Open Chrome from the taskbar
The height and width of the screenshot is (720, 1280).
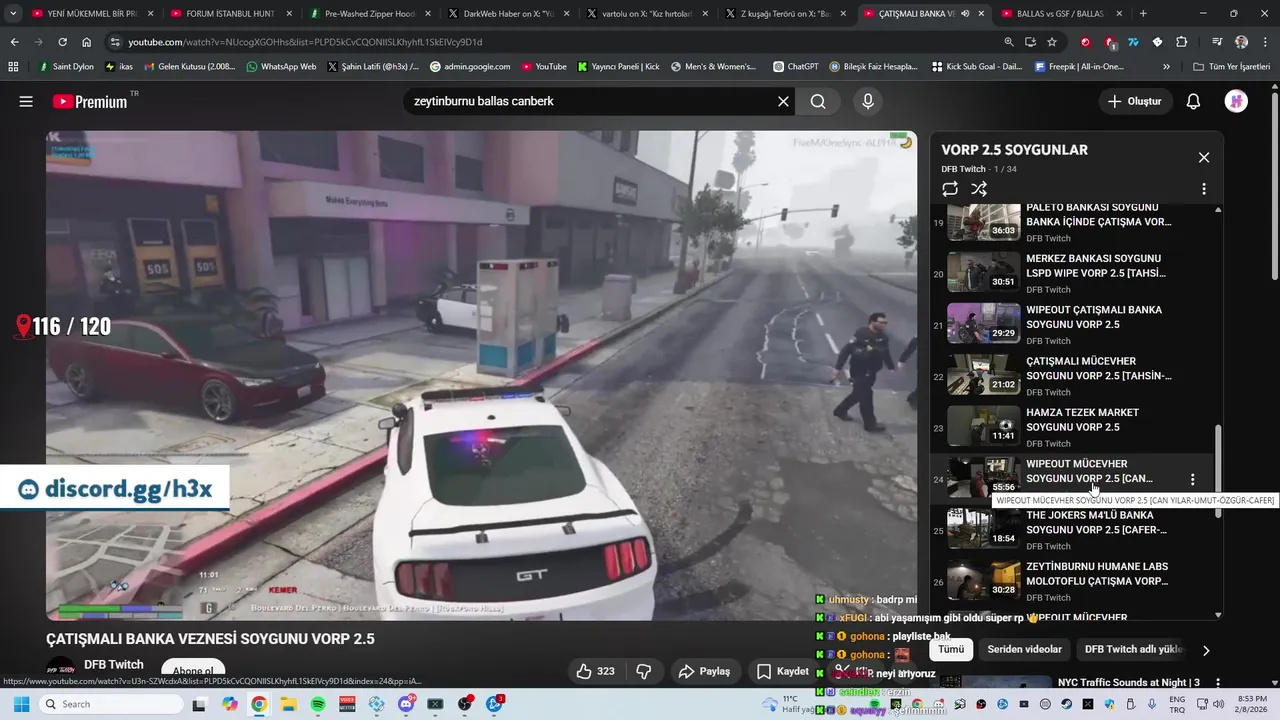259,704
